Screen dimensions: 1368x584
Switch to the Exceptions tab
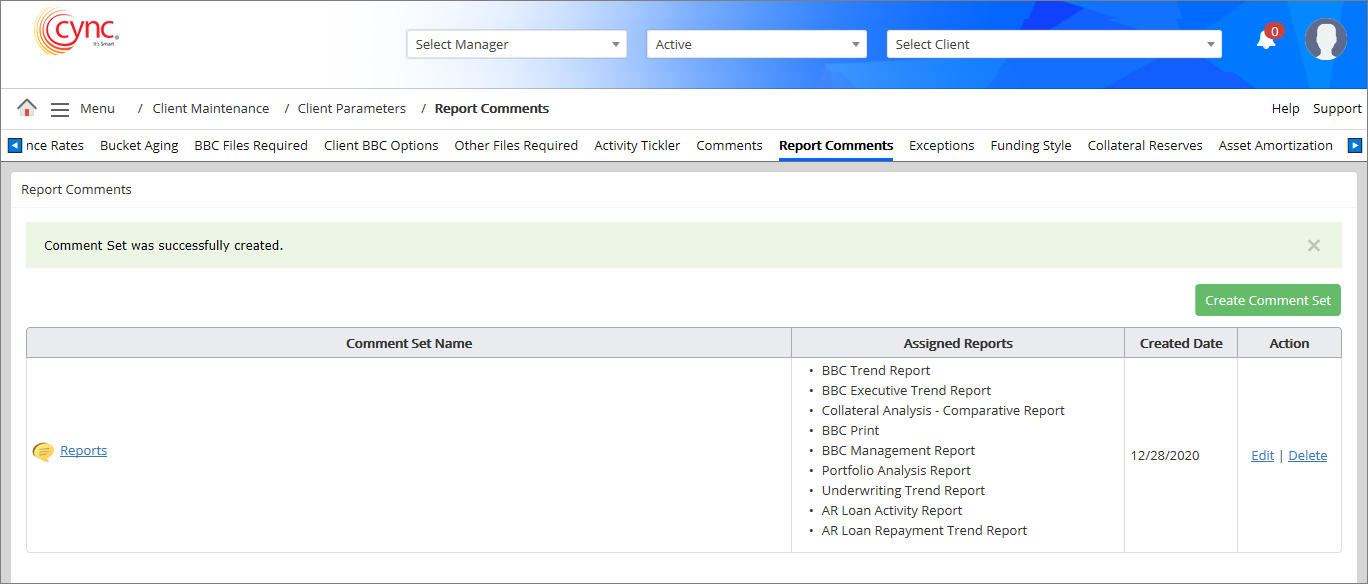[x=941, y=145]
